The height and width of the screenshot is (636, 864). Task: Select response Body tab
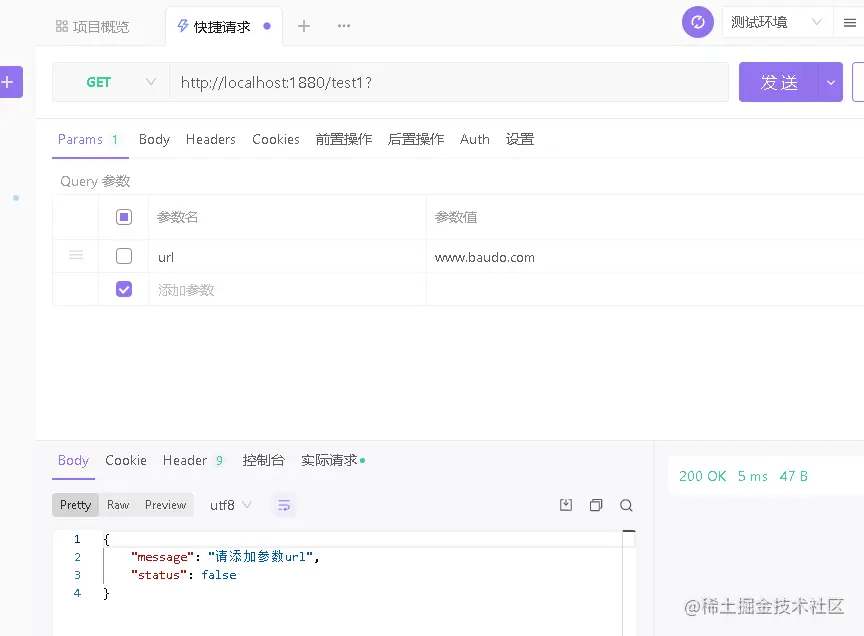pos(73,460)
